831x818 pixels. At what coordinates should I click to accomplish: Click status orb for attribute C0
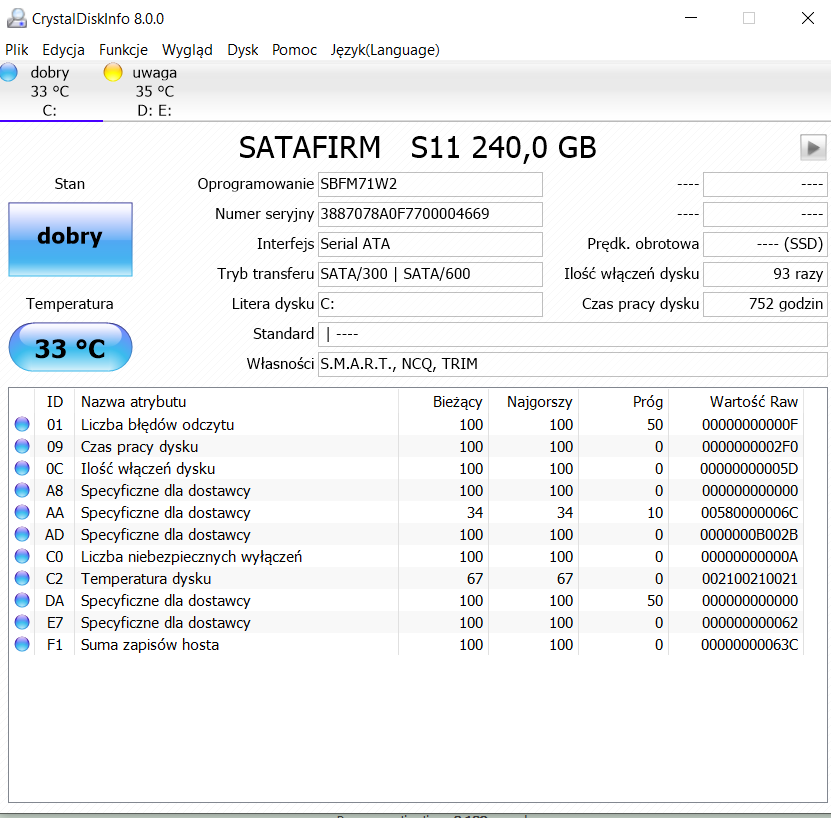coord(22,556)
